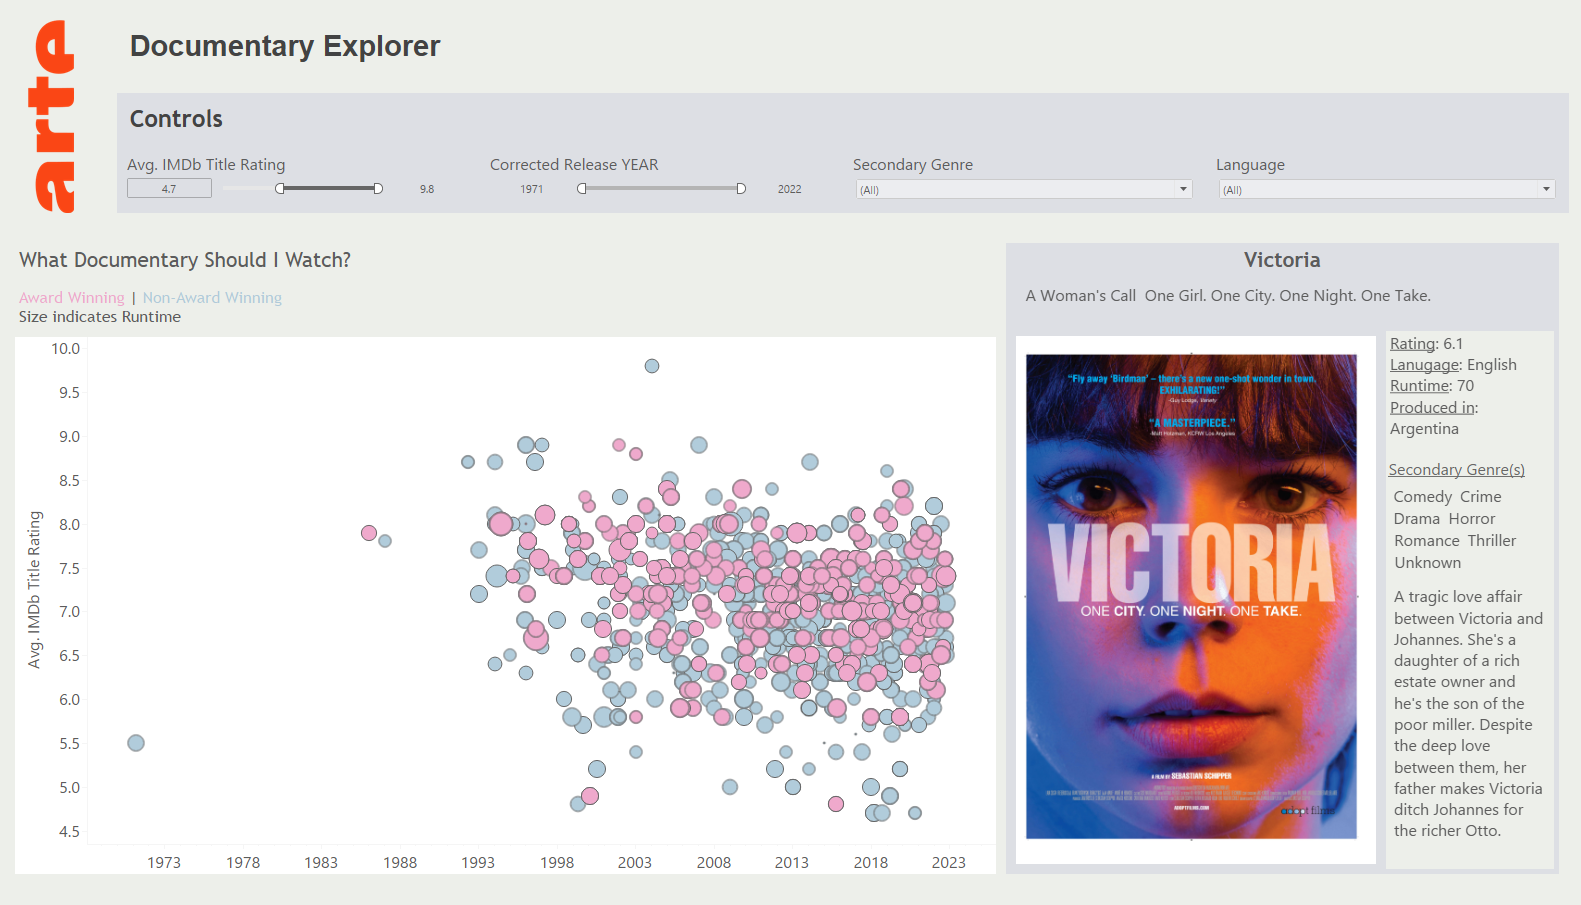Click the 2023 year axis label
1581x905 pixels.
coord(949,863)
